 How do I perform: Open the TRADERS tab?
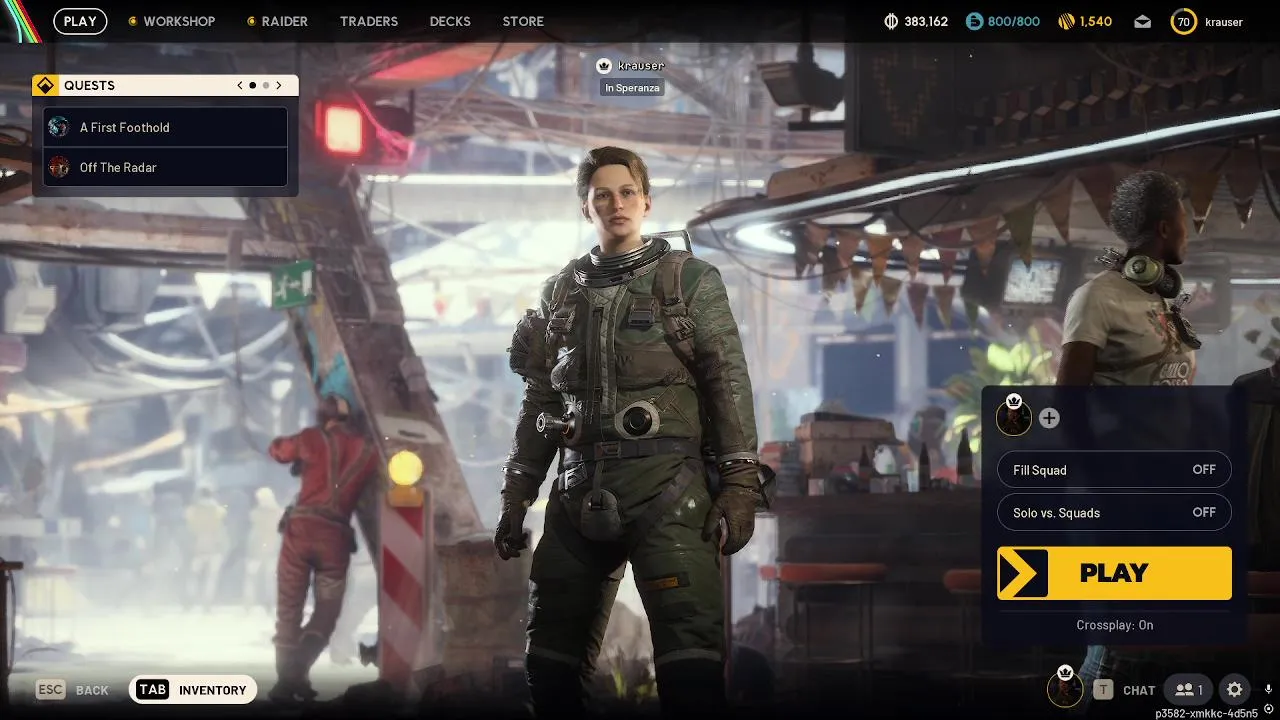(x=369, y=21)
